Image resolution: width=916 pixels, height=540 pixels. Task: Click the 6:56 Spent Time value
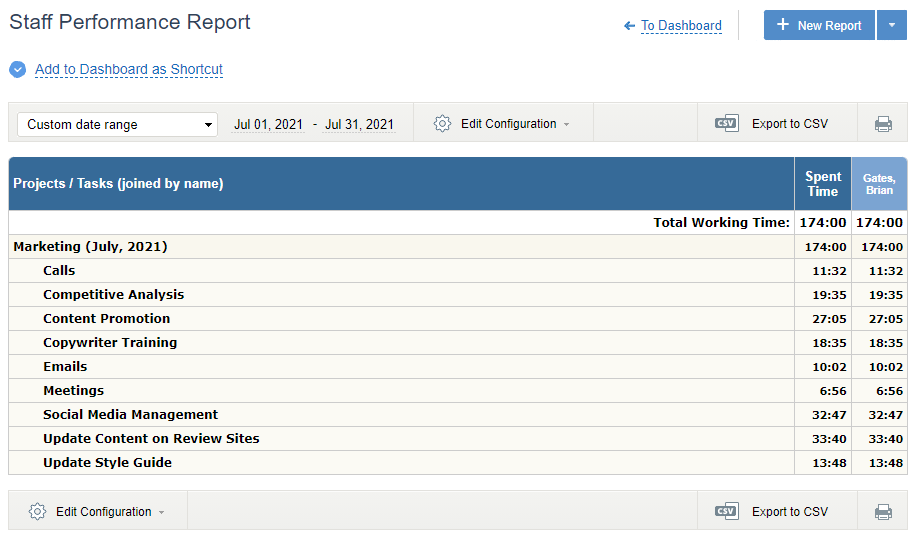coord(833,391)
